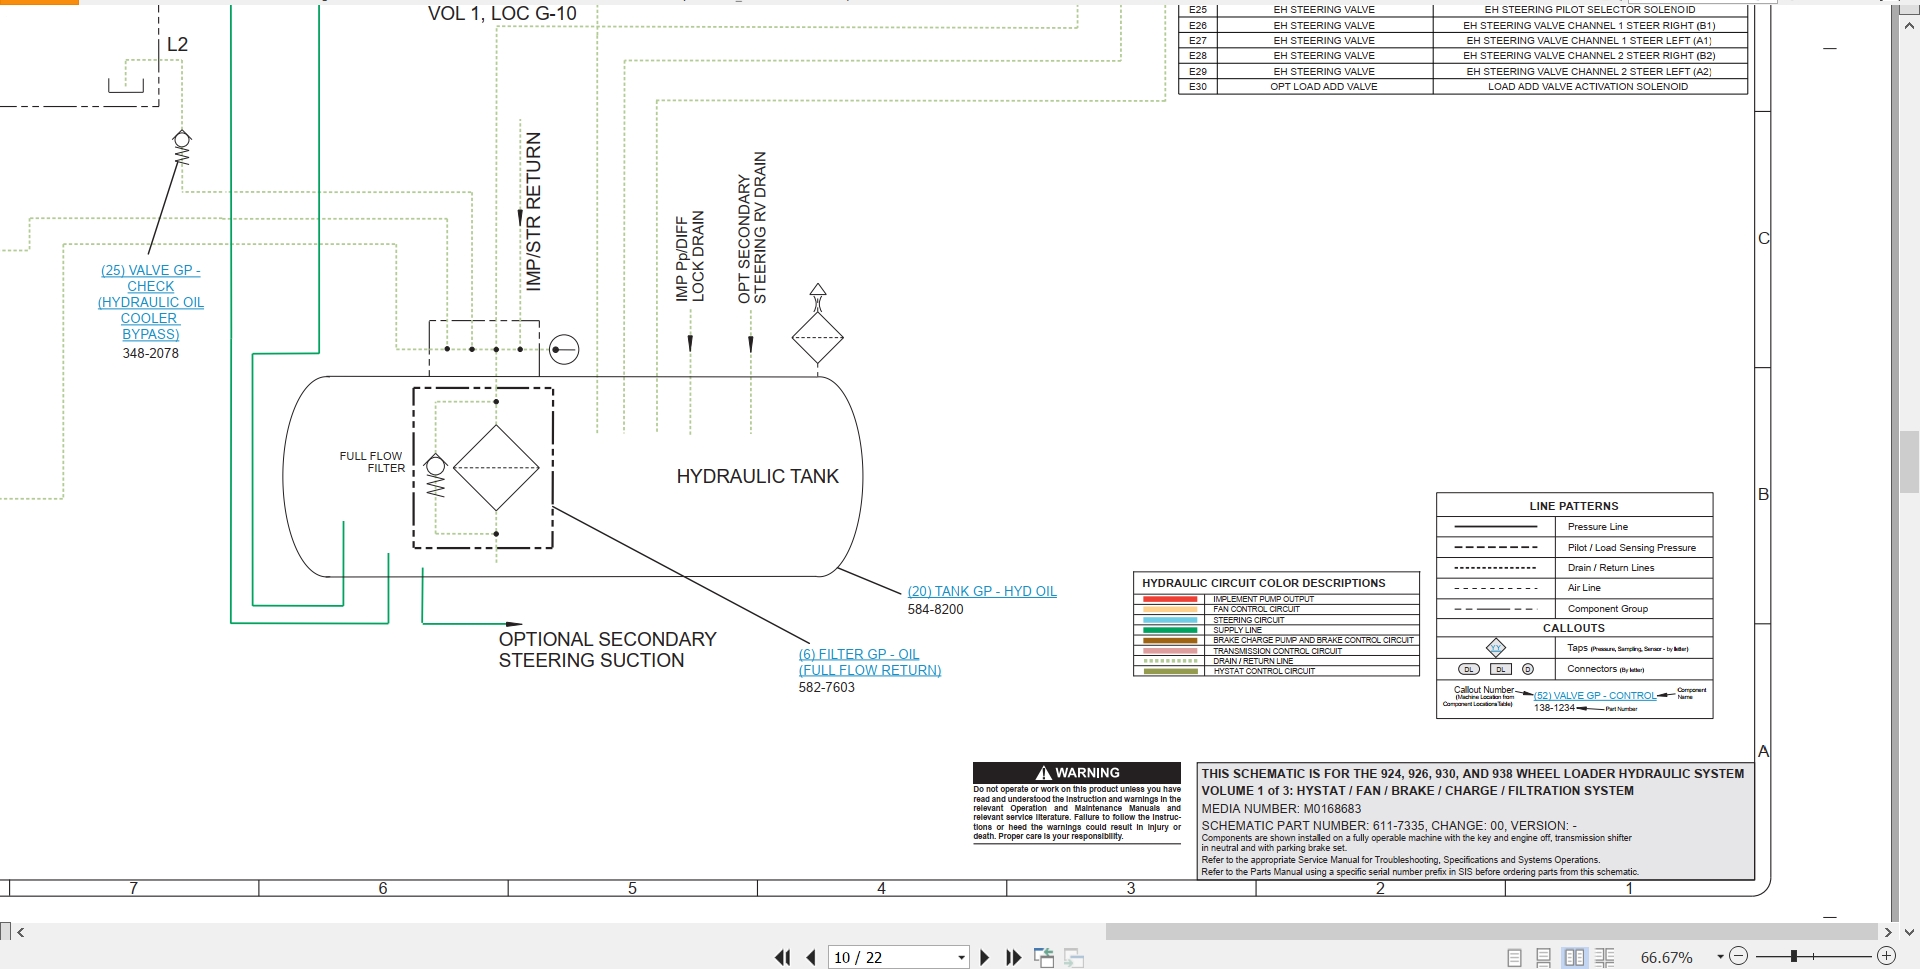Click LOAD ADD VALVE ACTIVATION SOLENOID cell
The height and width of the screenshot is (969, 1920).
[1588, 87]
